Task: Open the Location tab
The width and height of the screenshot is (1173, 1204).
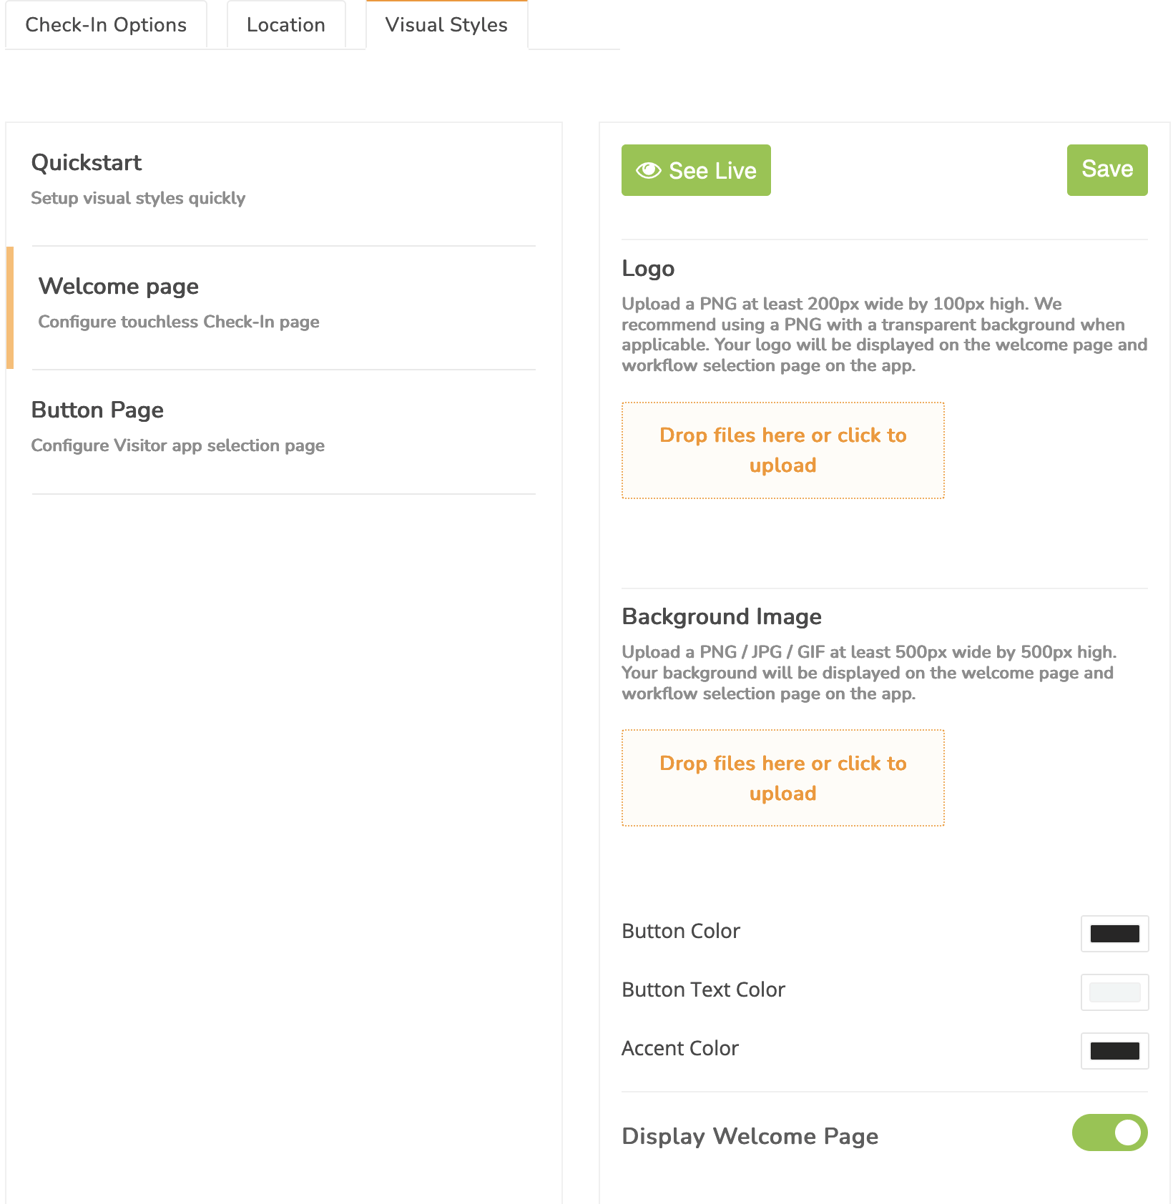Action: coord(285,24)
